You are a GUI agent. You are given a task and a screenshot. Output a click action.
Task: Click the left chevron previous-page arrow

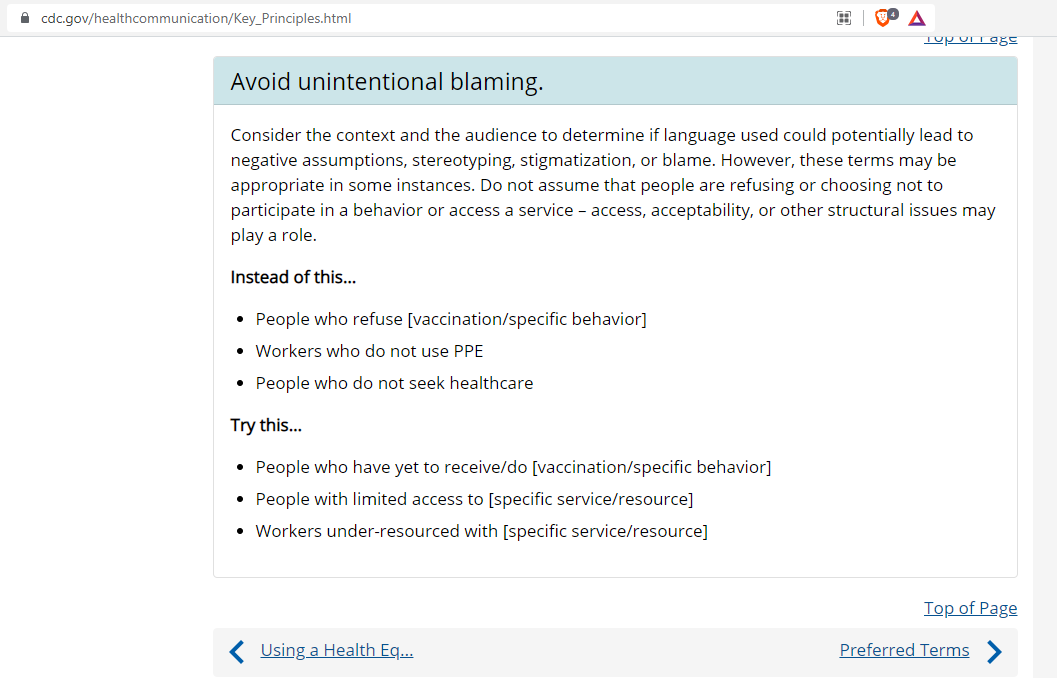pyautogui.click(x=237, y=652)
